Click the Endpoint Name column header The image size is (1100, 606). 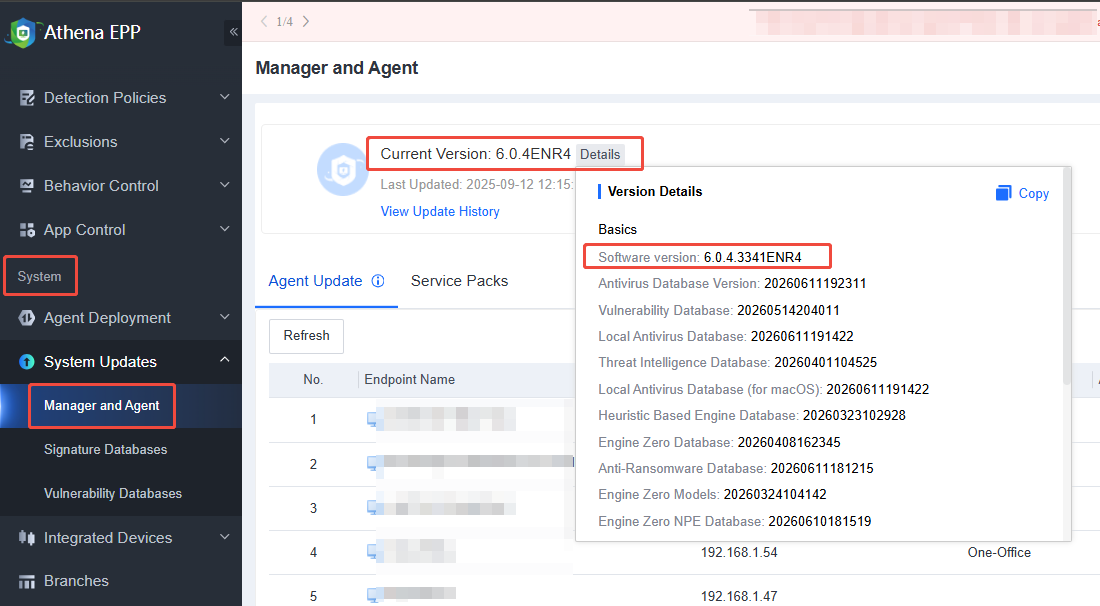click(x=410, y=379)
